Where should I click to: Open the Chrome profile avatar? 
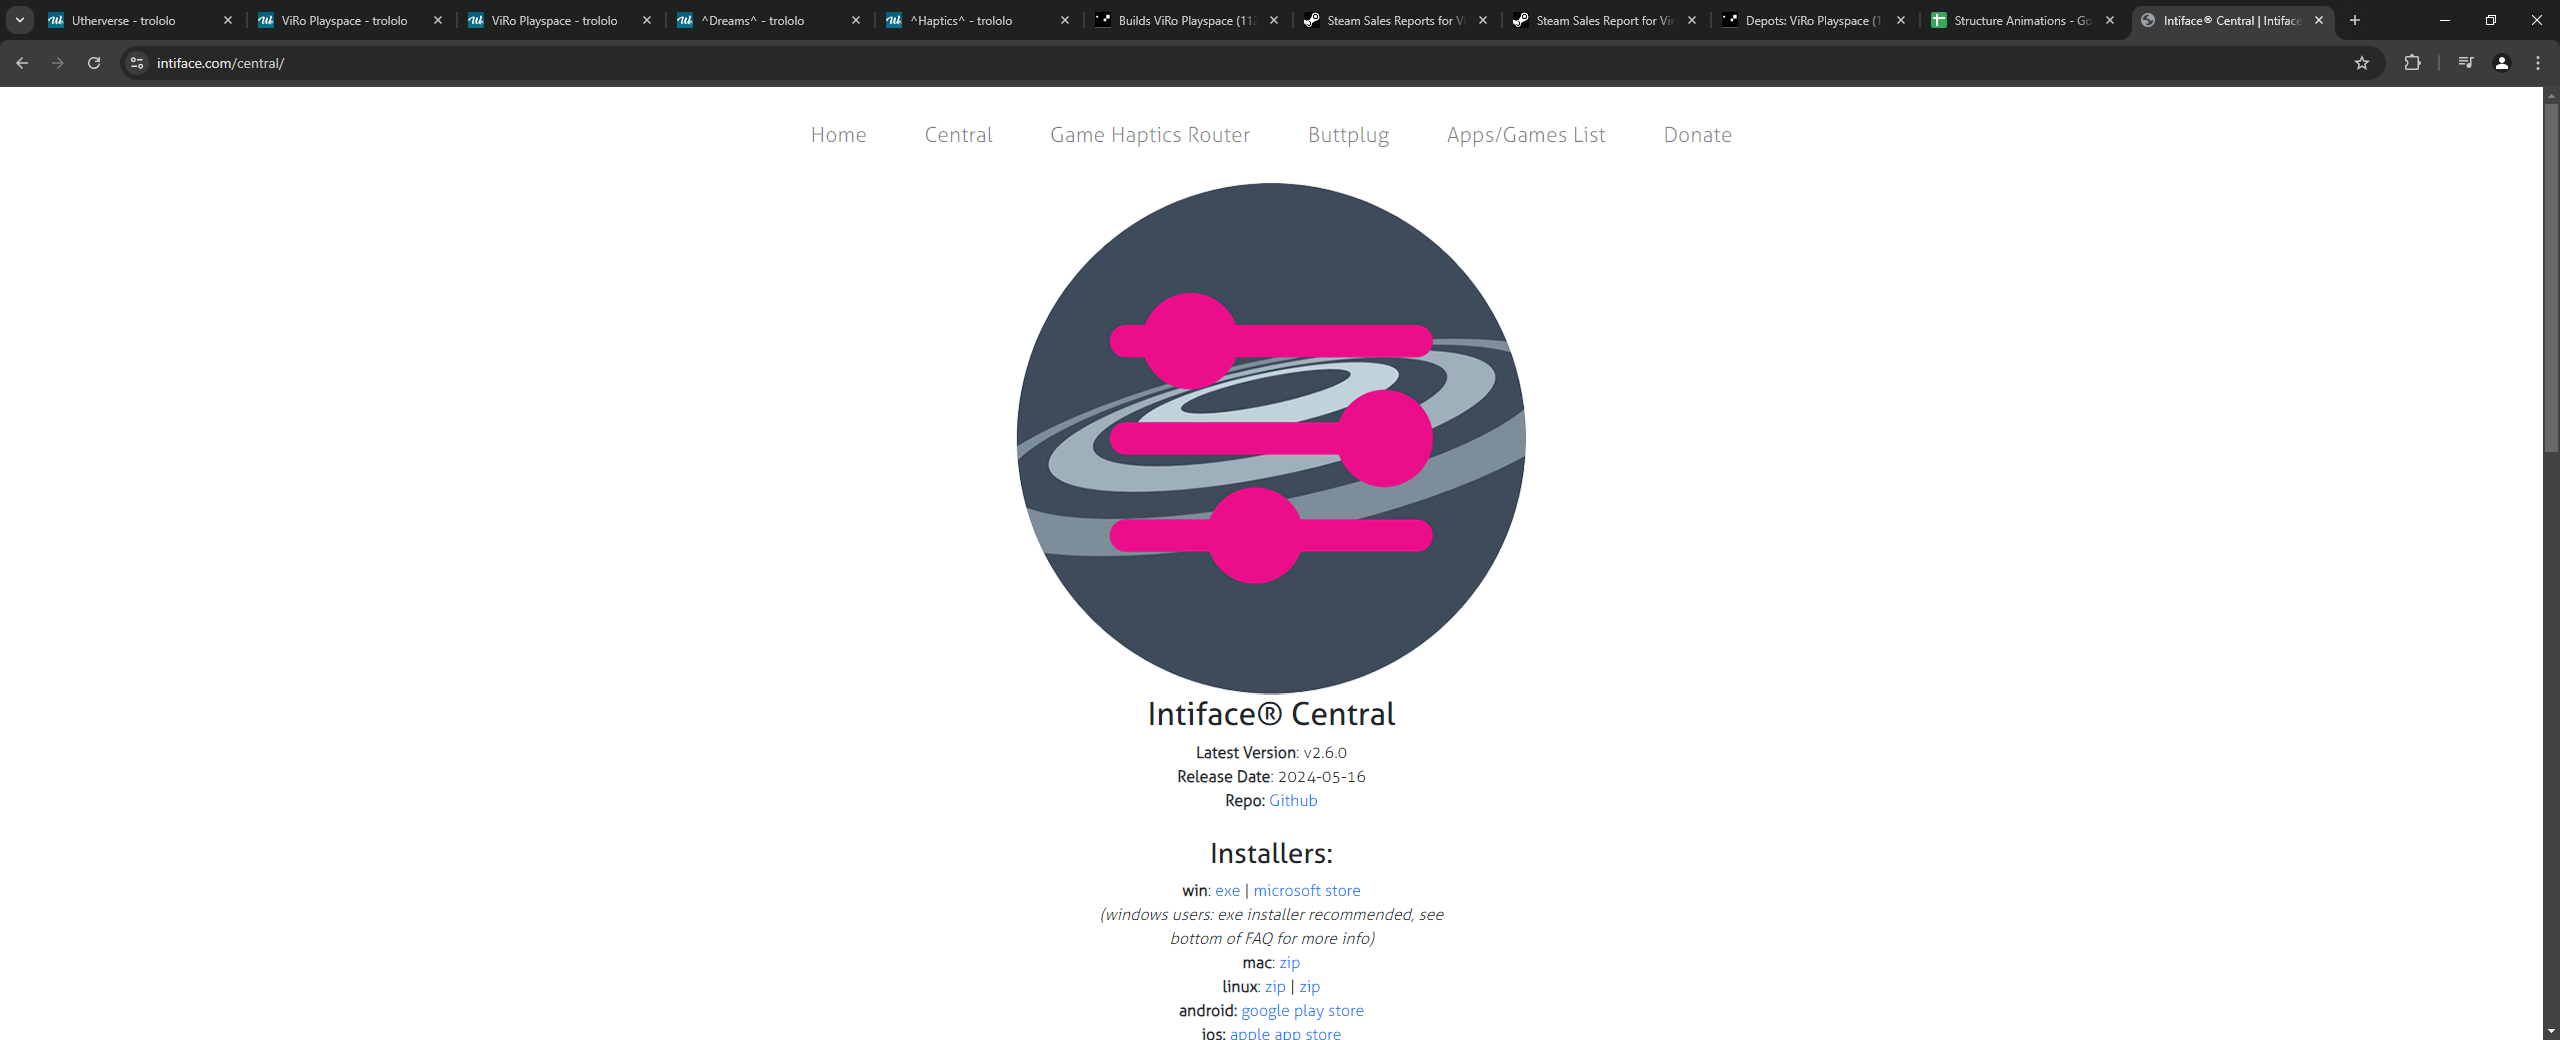coord(2502,63)
